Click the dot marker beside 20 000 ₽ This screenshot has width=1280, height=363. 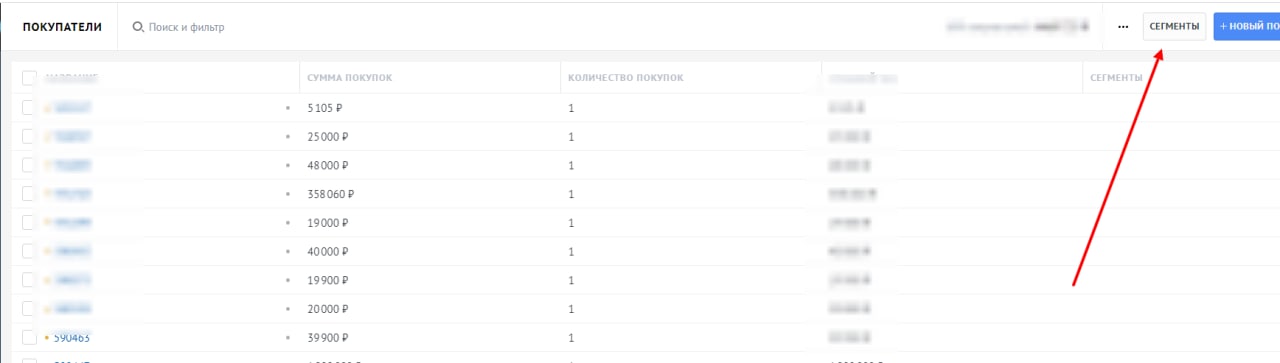tap(288, 309)
